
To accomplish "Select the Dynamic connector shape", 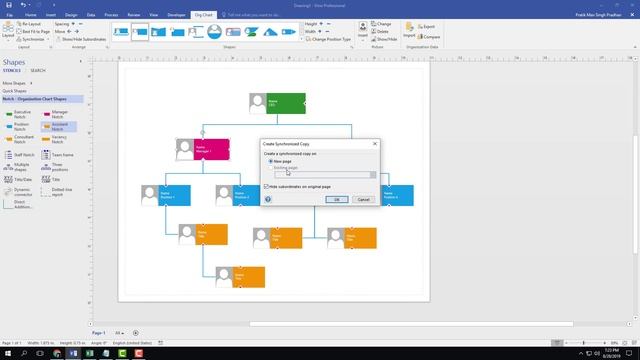I will [19, 192].
